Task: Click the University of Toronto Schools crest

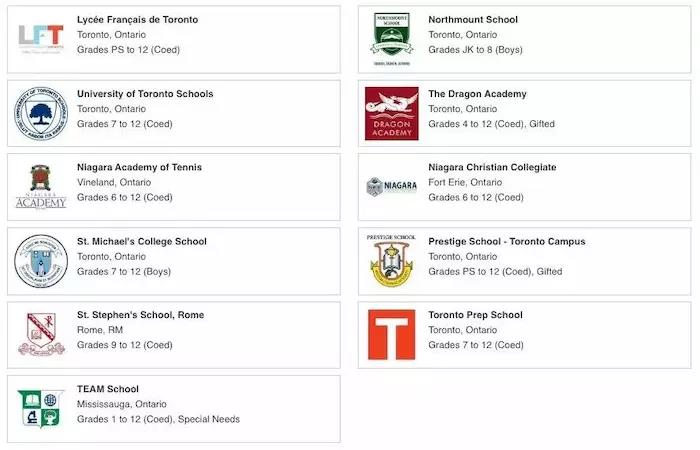Action: (x=41, y=113)
